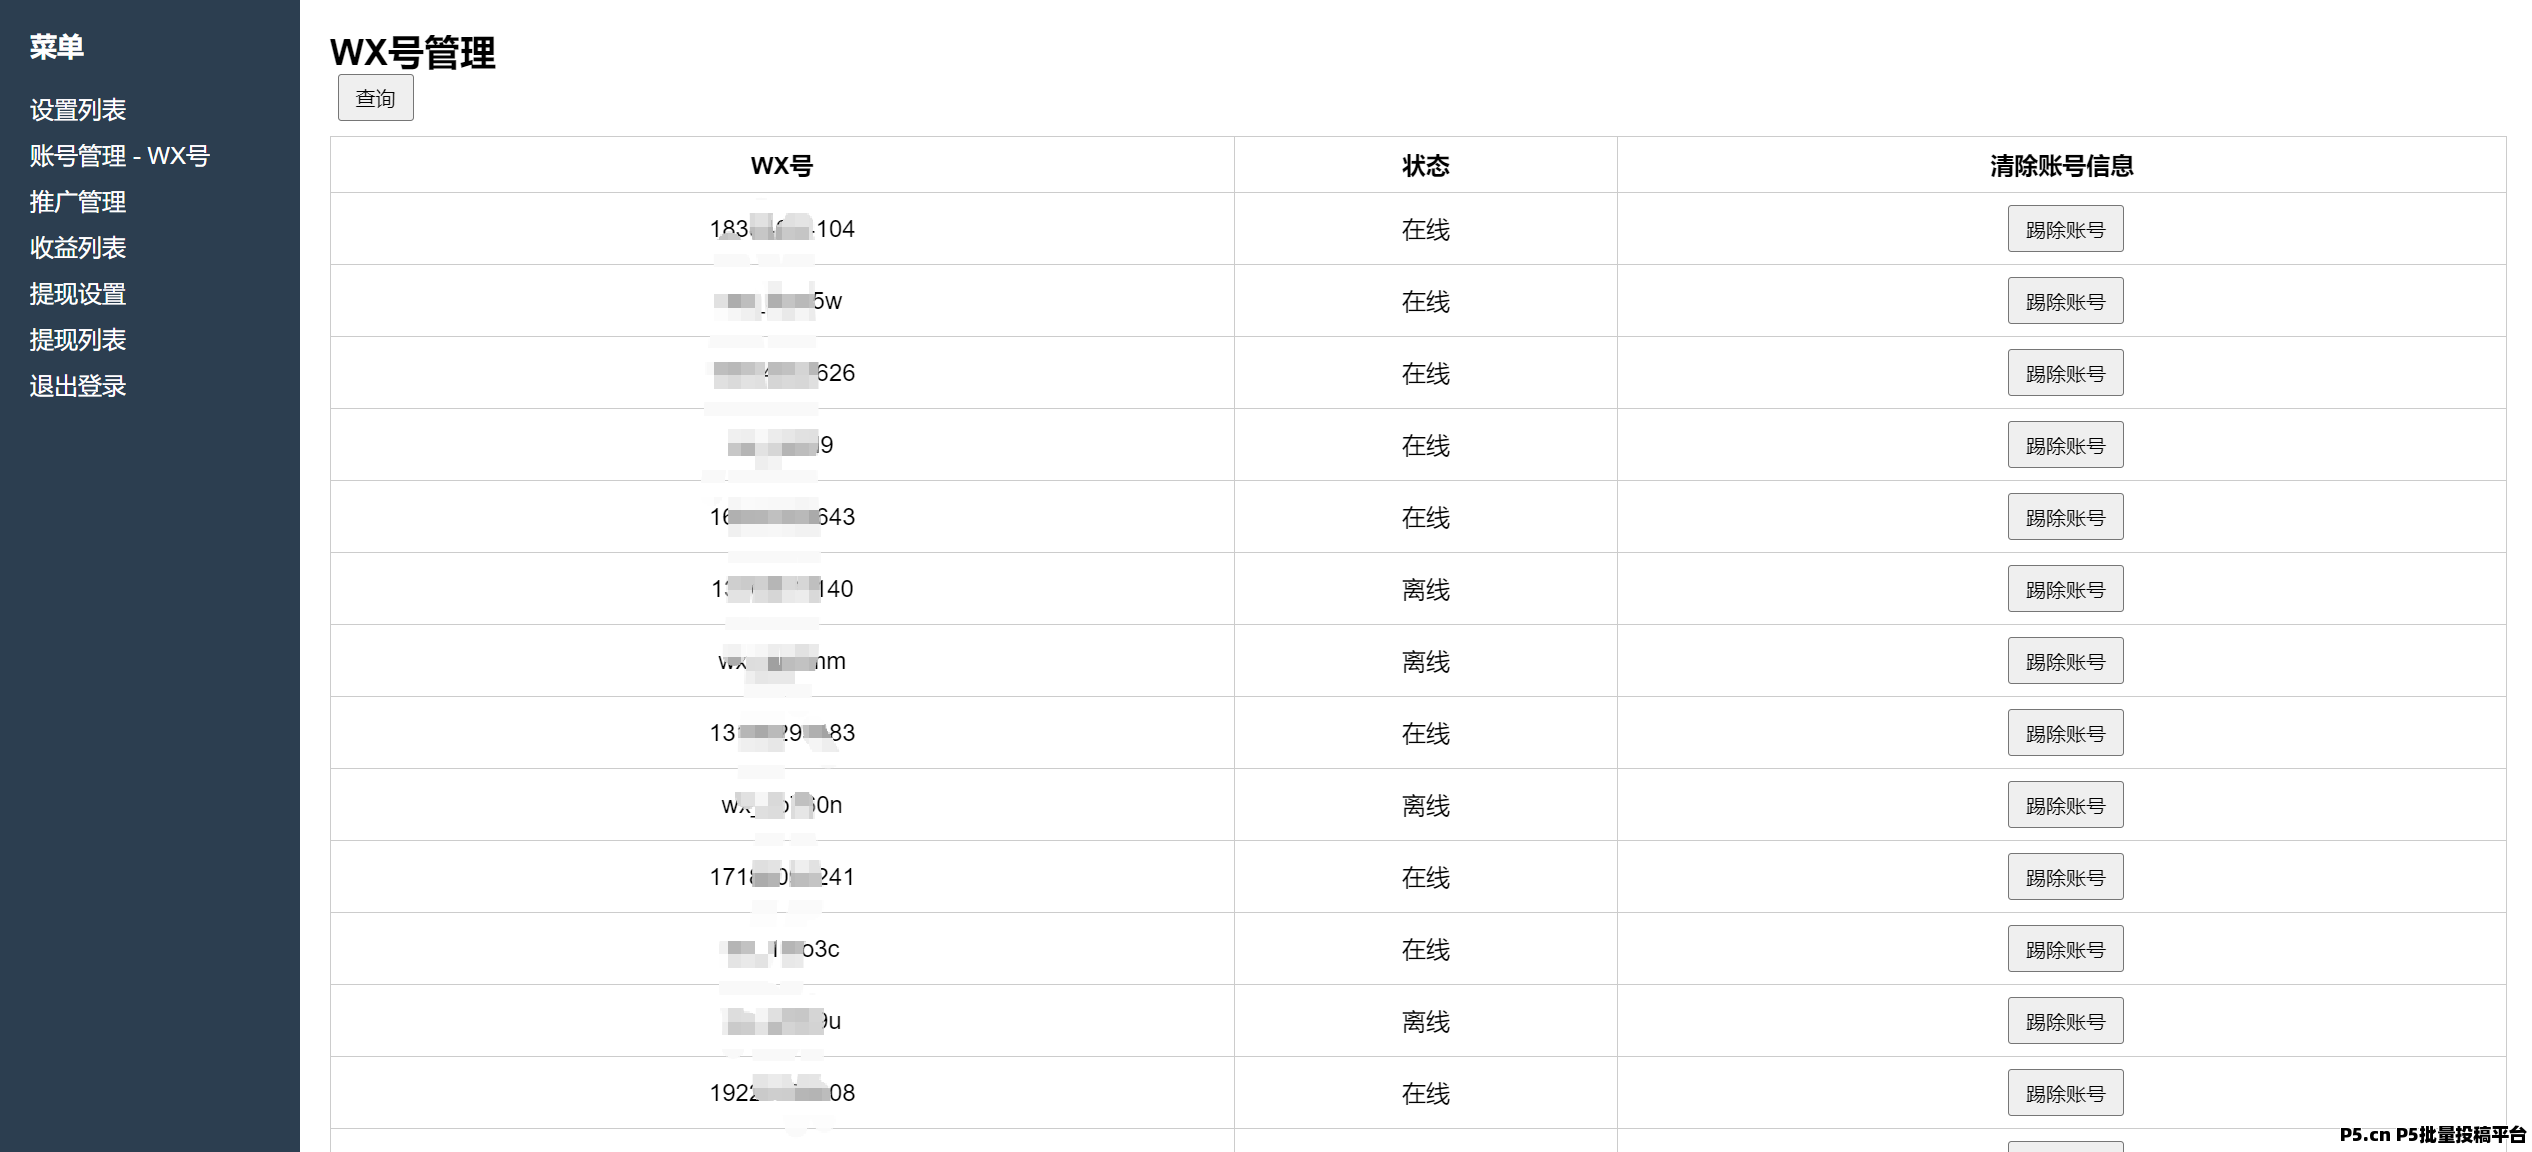This screenshot has height=1152, width=2532.
Task: Click 踢除账号 for offline account ending nm
Action: tap(2065, 661)
